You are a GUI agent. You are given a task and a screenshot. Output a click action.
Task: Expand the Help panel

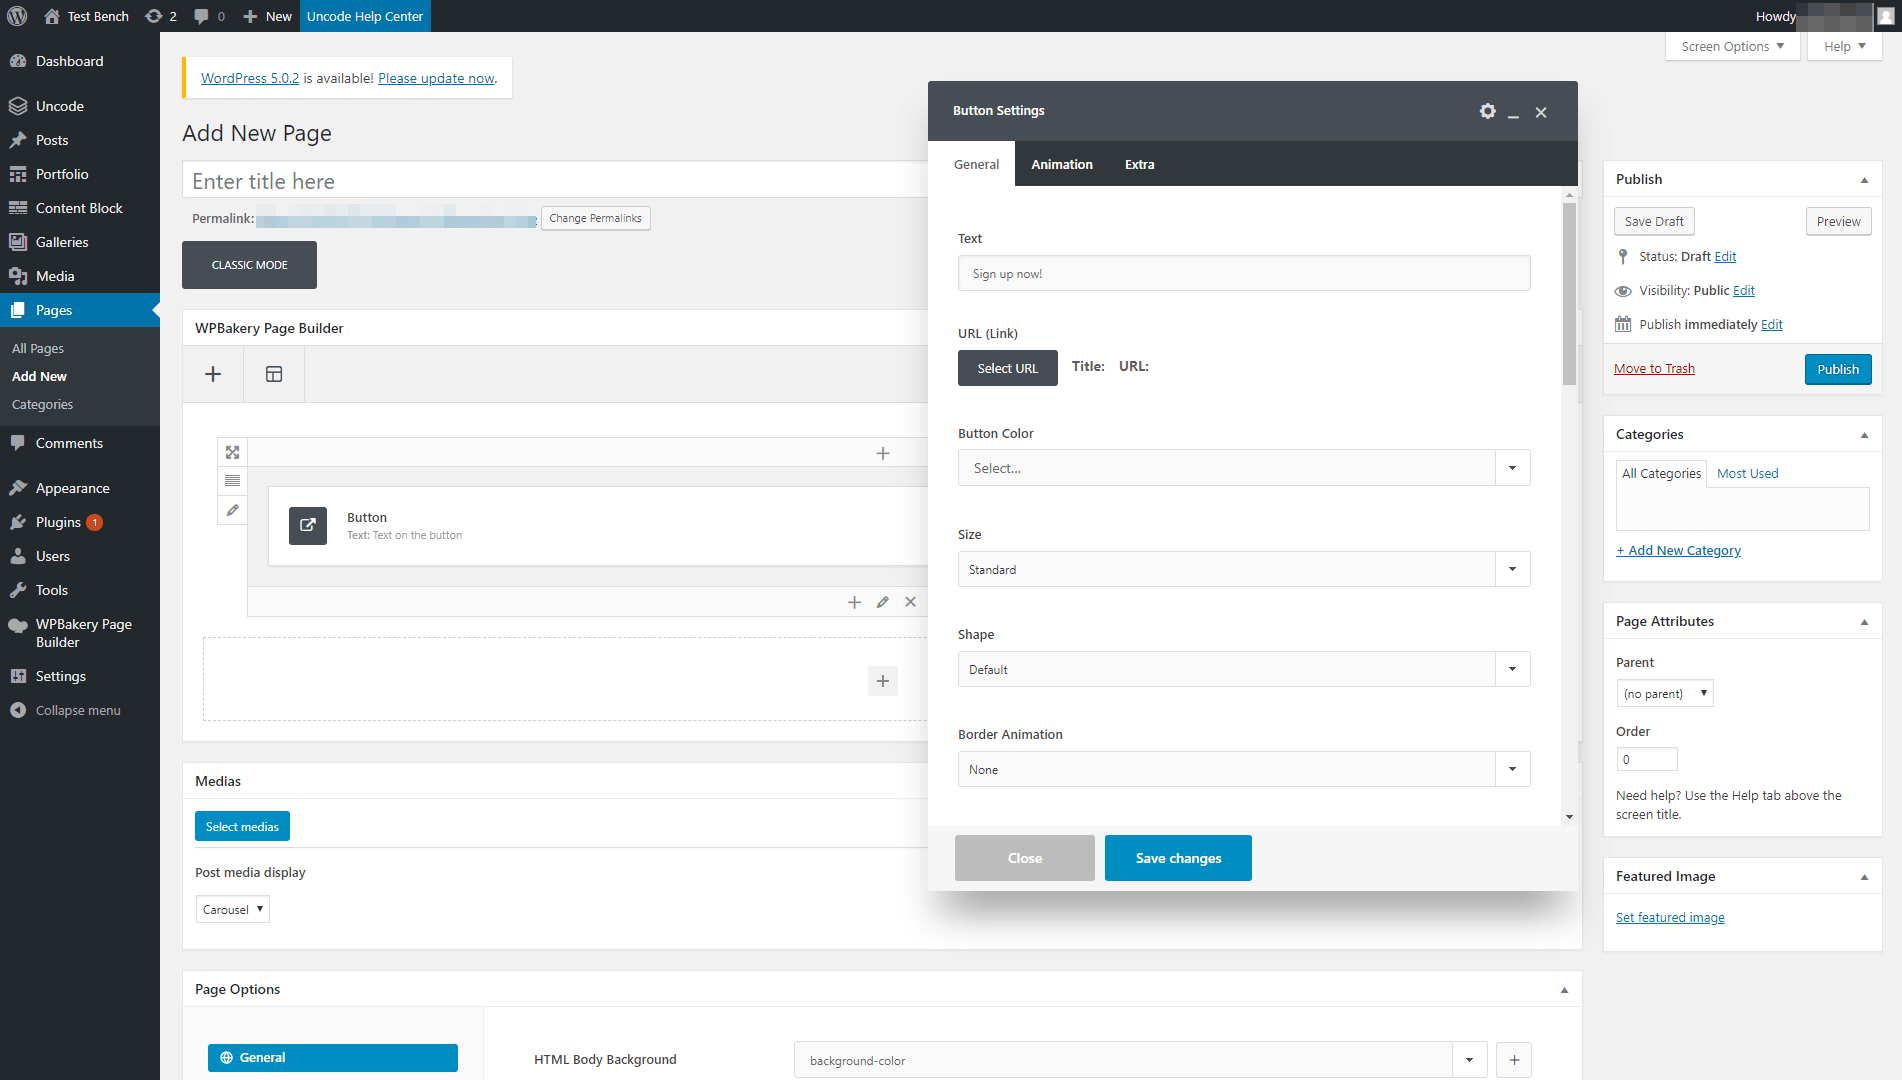[x=1845, y=46]
